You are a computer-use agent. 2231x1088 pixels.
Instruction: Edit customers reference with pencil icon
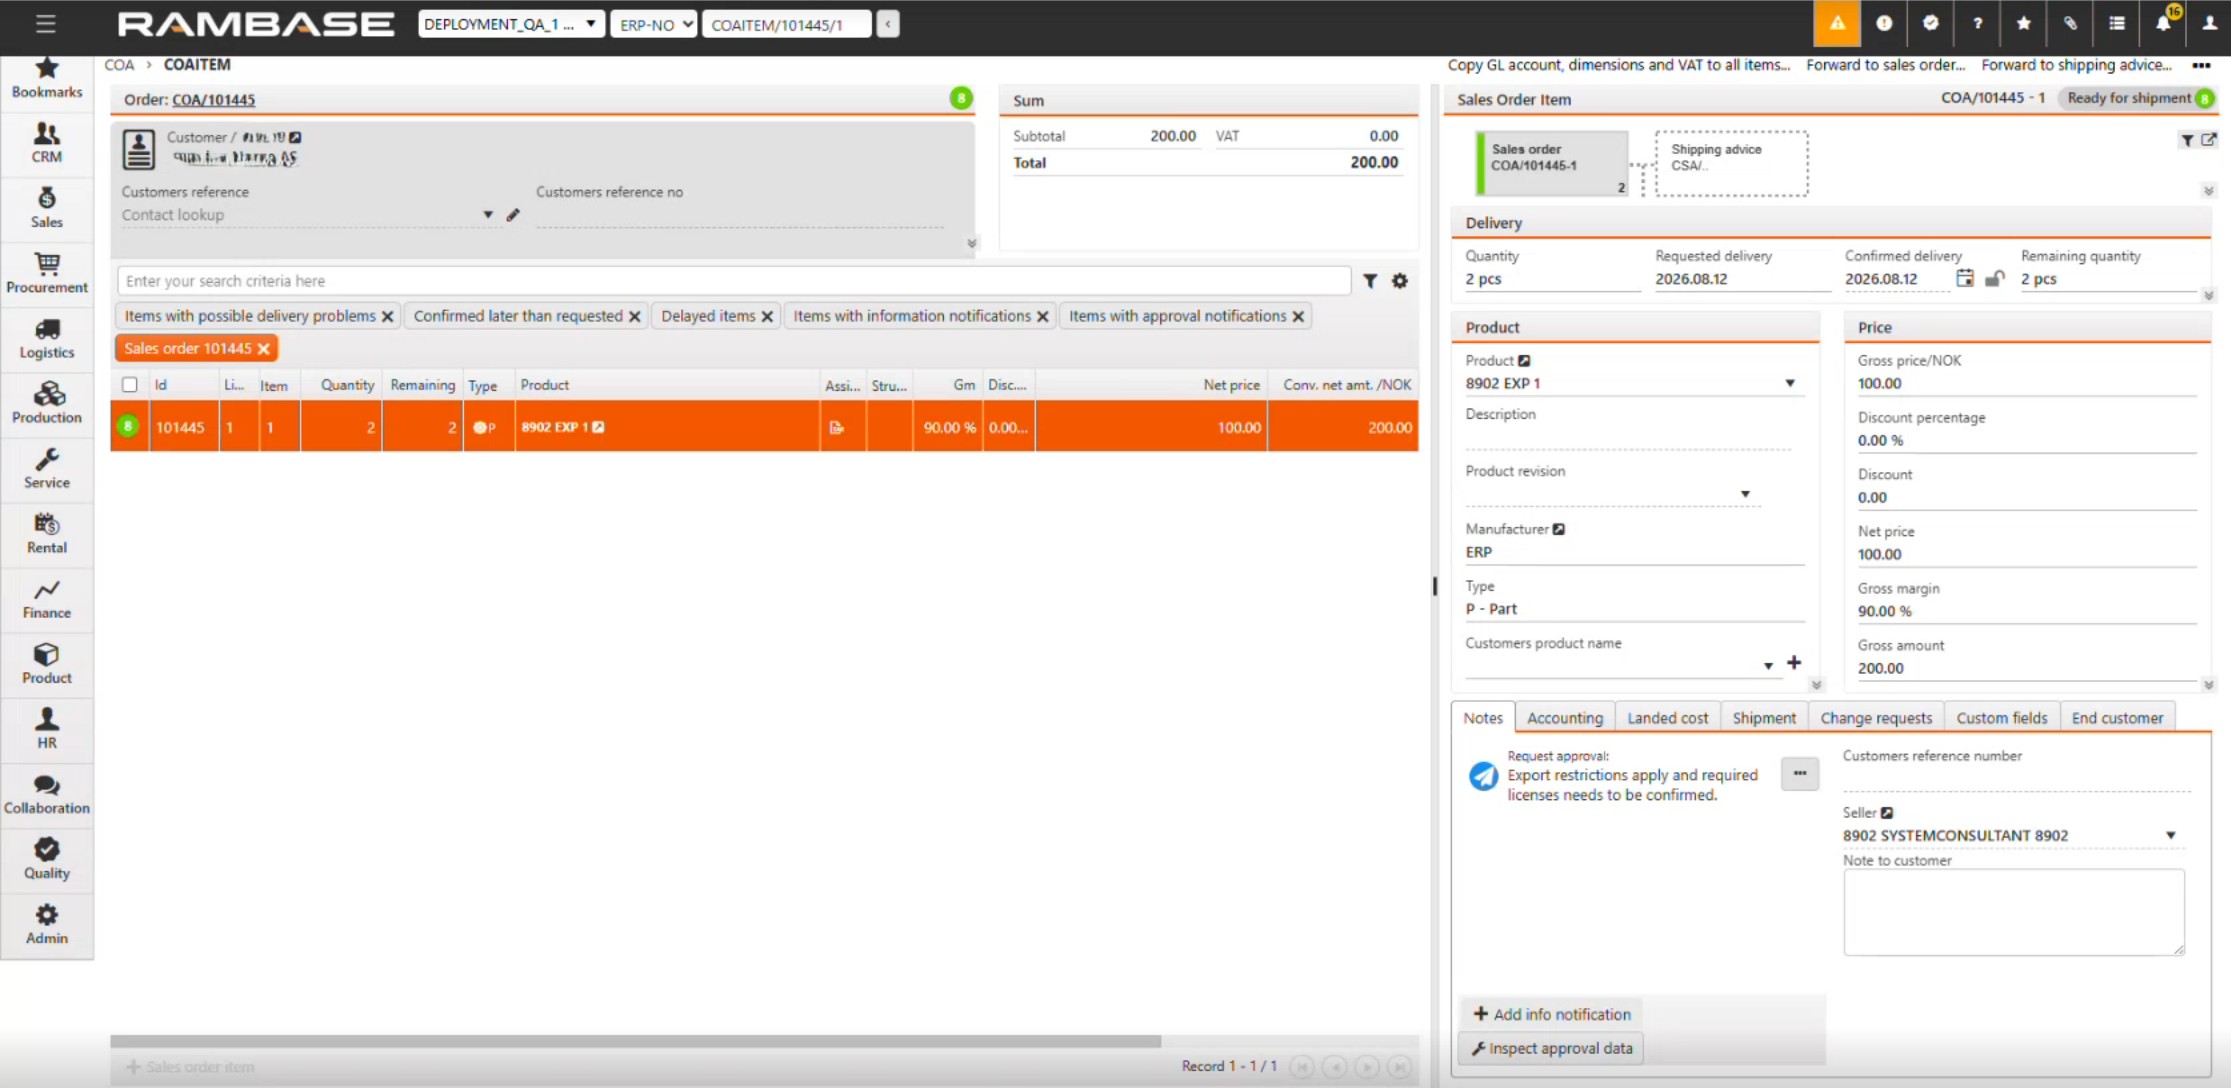point(513,215)
